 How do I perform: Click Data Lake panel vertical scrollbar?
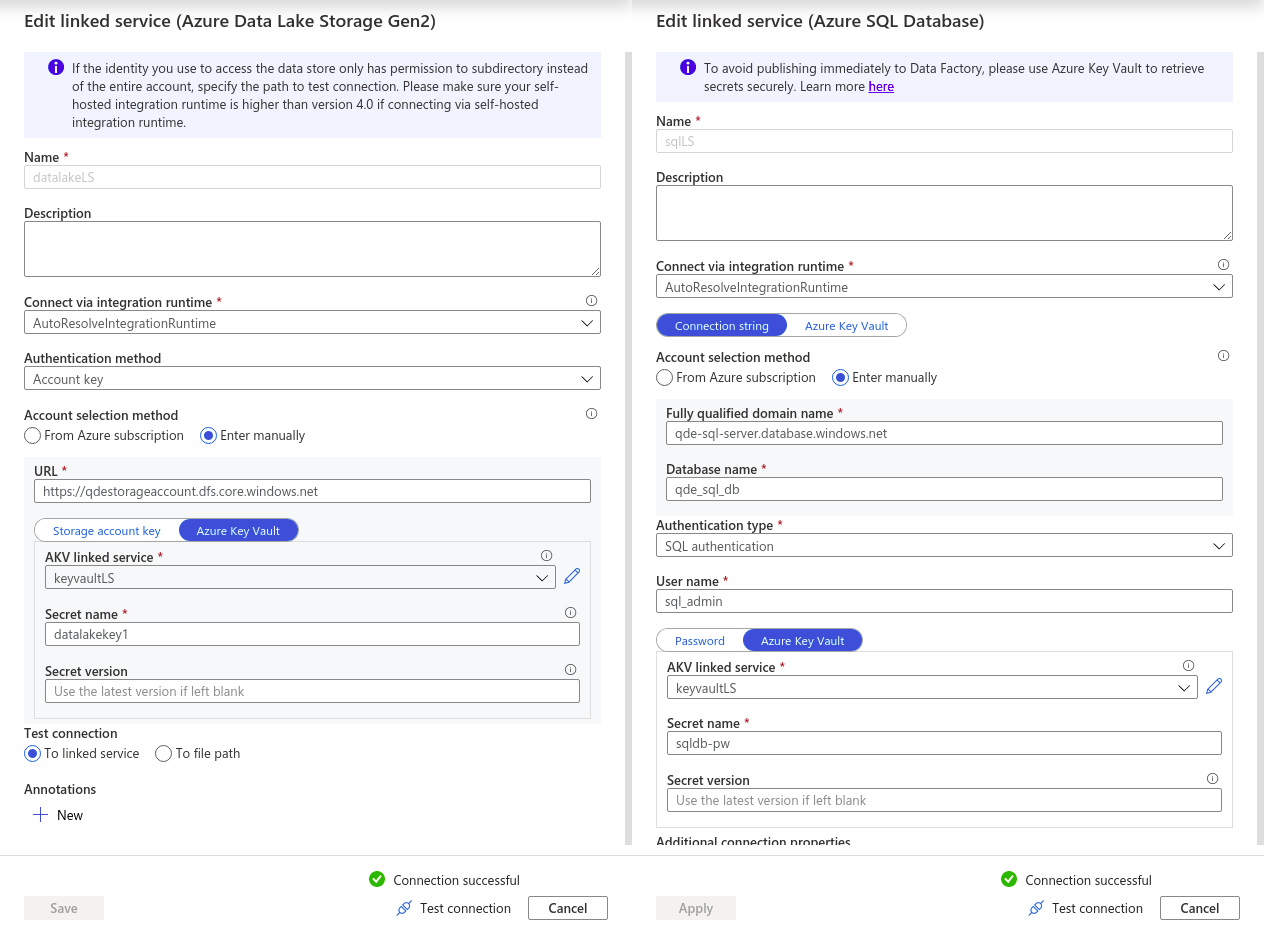627,448
